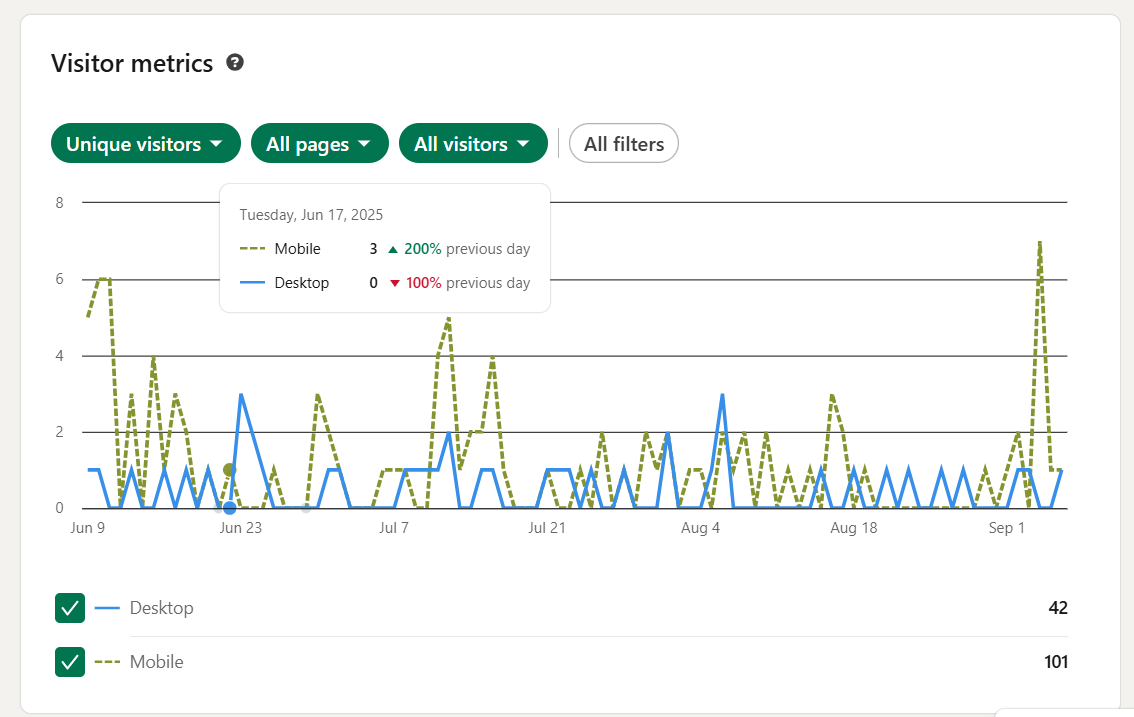Click the Aug 4 axis label

coord(700,527)
